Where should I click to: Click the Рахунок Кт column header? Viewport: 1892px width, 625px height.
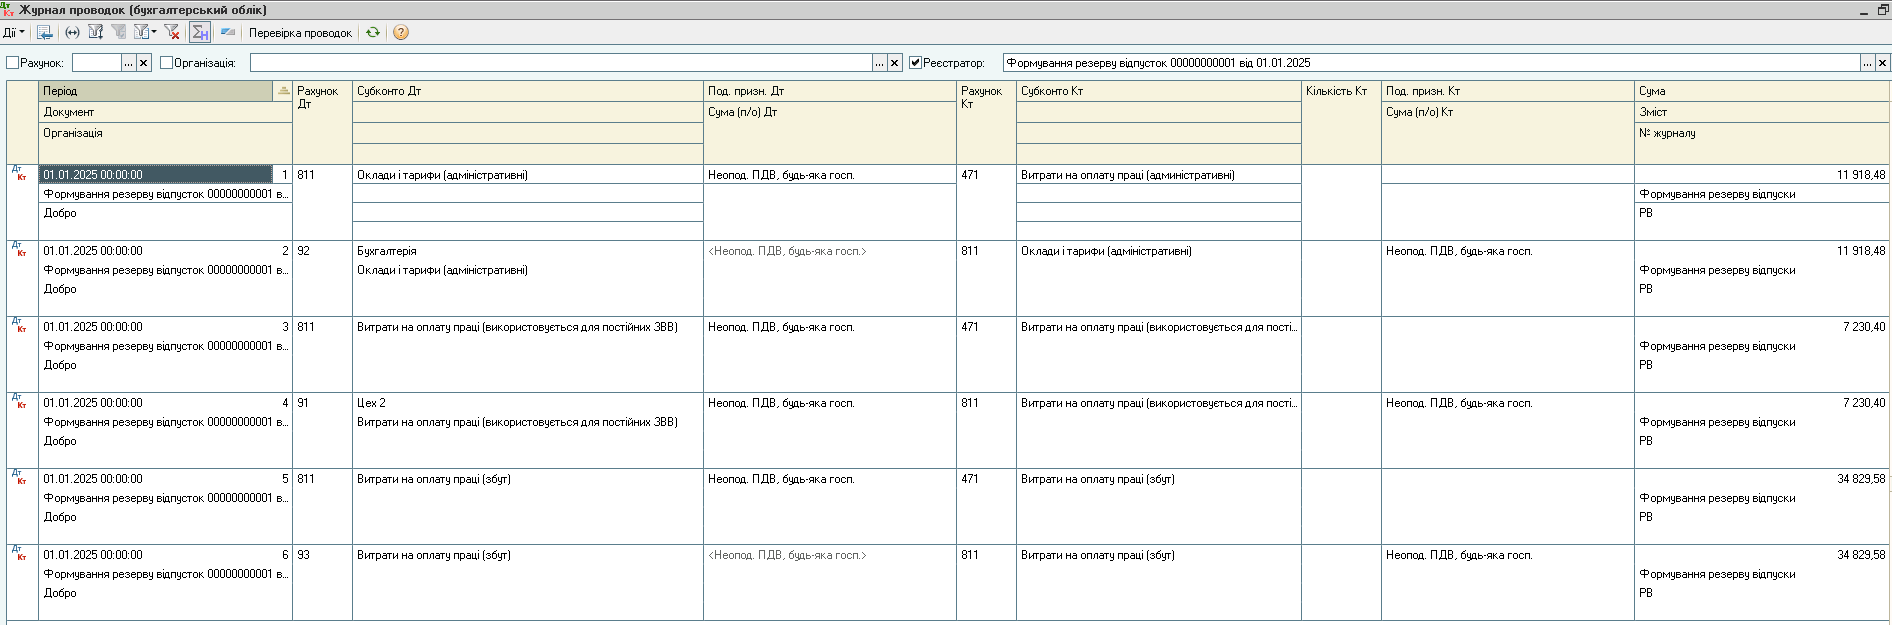click(x=986, y=122)
